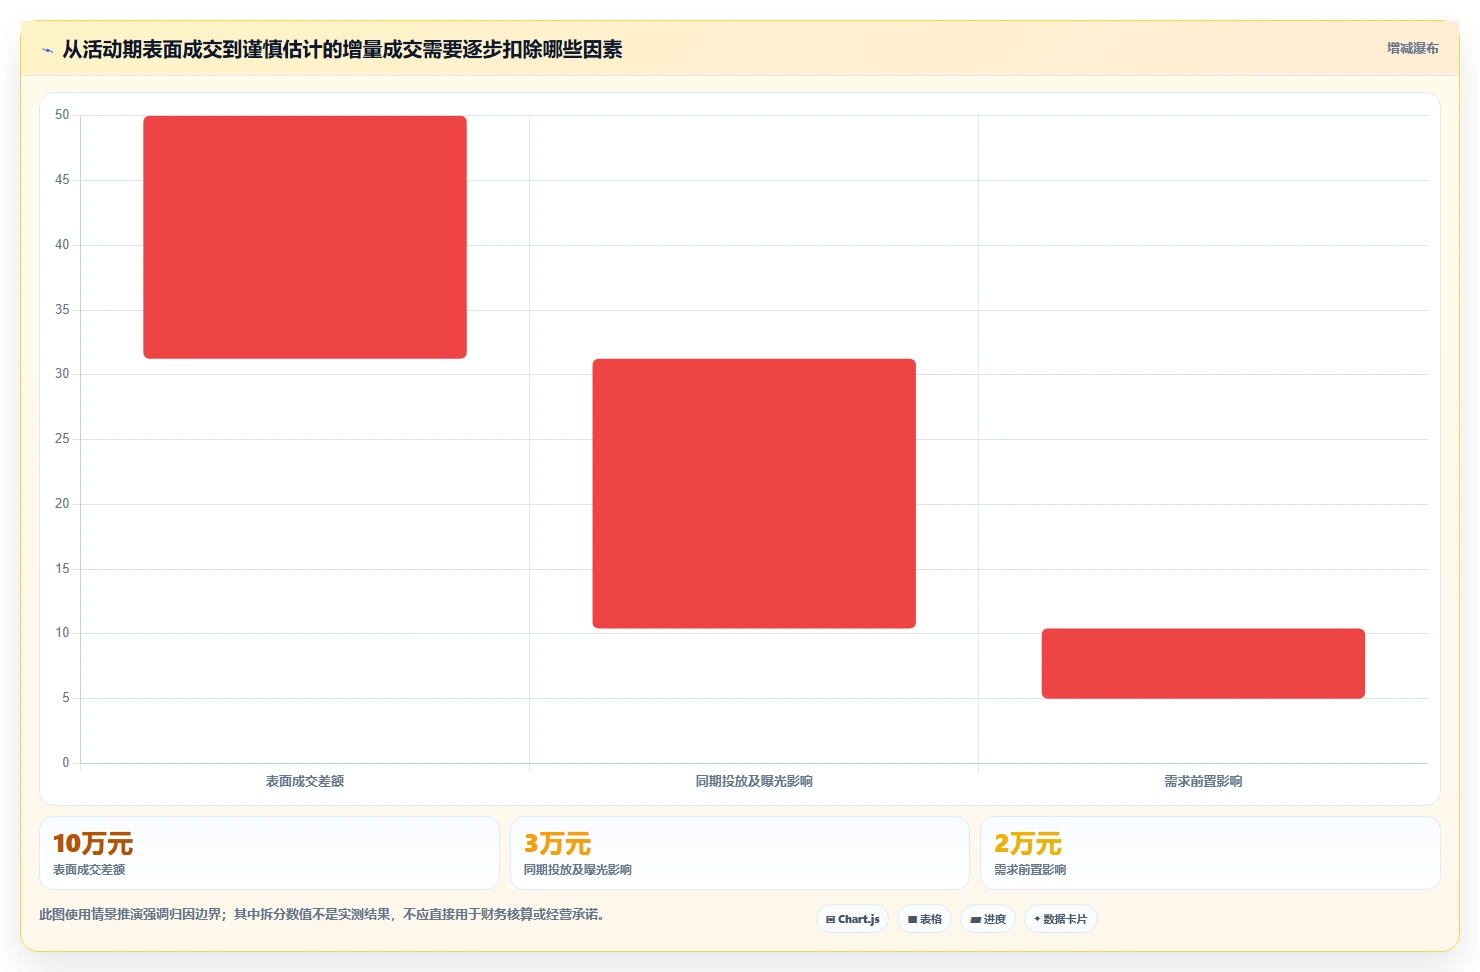The height and width of the screenshot is (972, 1480).
Task: Open the 2万元 需求前置影响 card
Action: pyautogui.click(x=1210, y=853)
